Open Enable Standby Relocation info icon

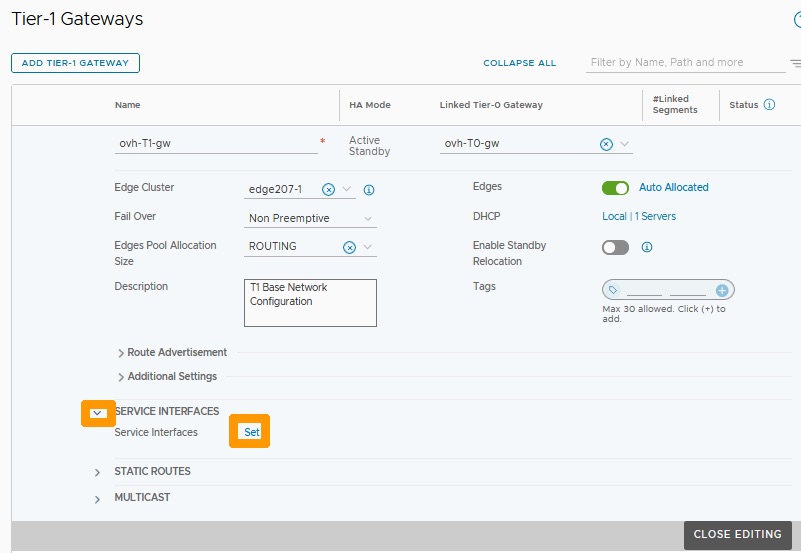click(x=647, y=247)
